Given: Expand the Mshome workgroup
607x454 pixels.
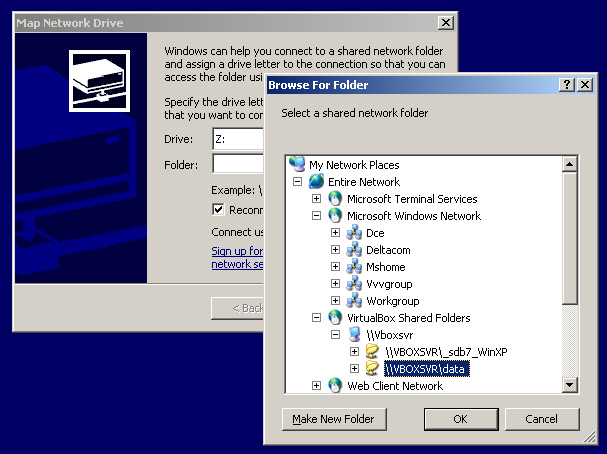Looking at the screenshot, I should (x=335, y=267).
